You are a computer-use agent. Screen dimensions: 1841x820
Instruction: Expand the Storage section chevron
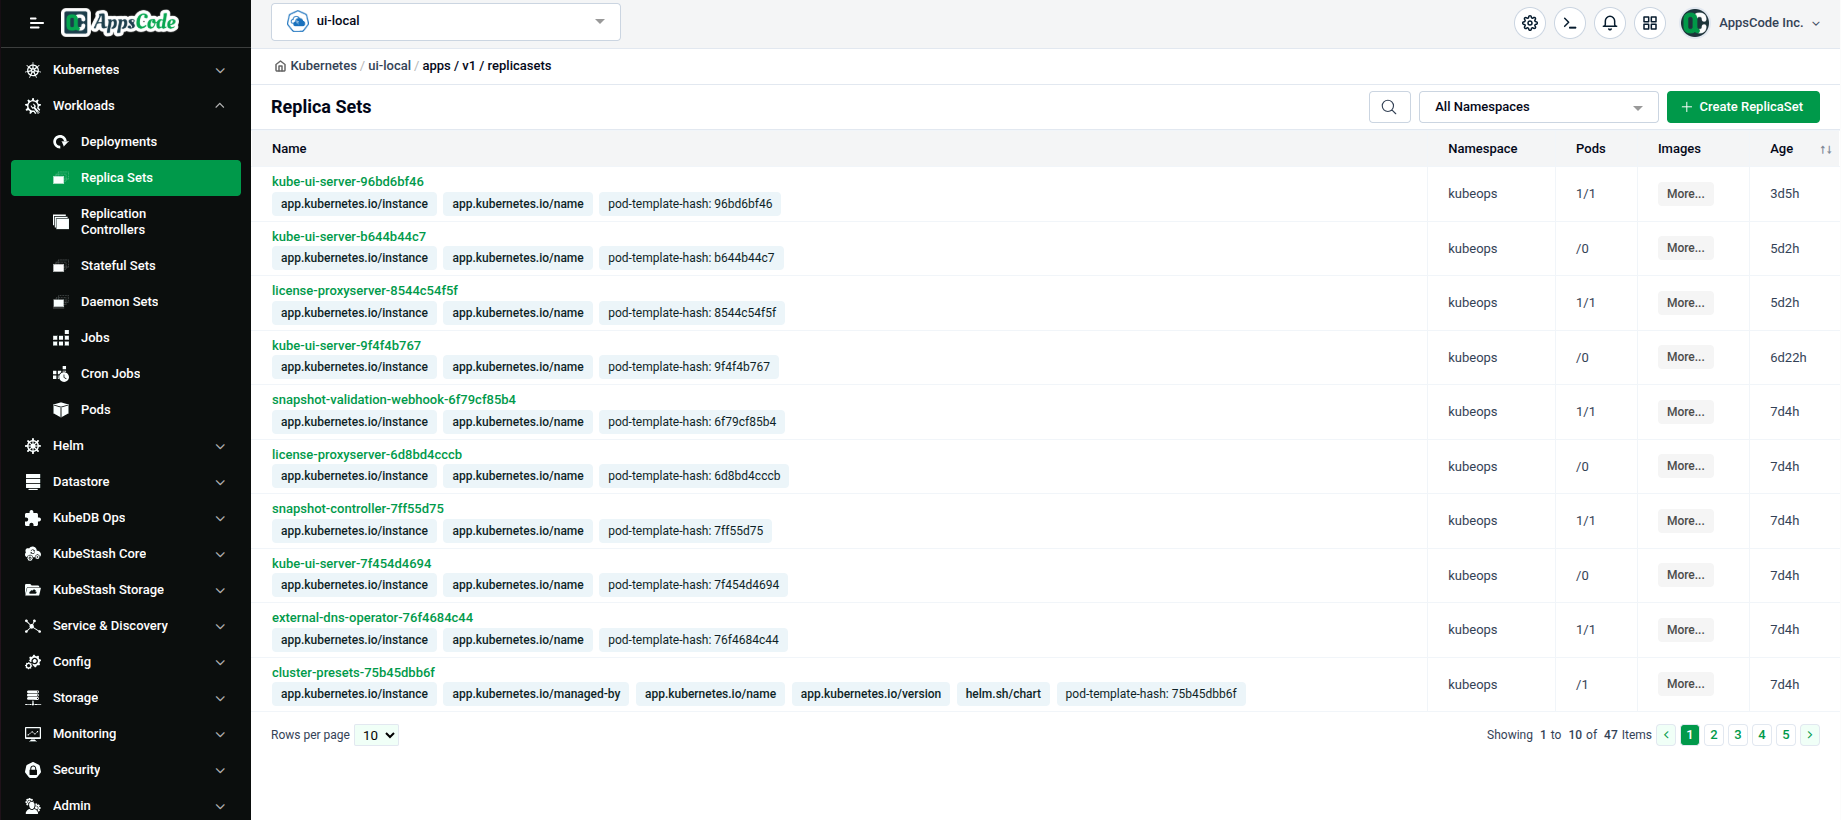(220, 698)
